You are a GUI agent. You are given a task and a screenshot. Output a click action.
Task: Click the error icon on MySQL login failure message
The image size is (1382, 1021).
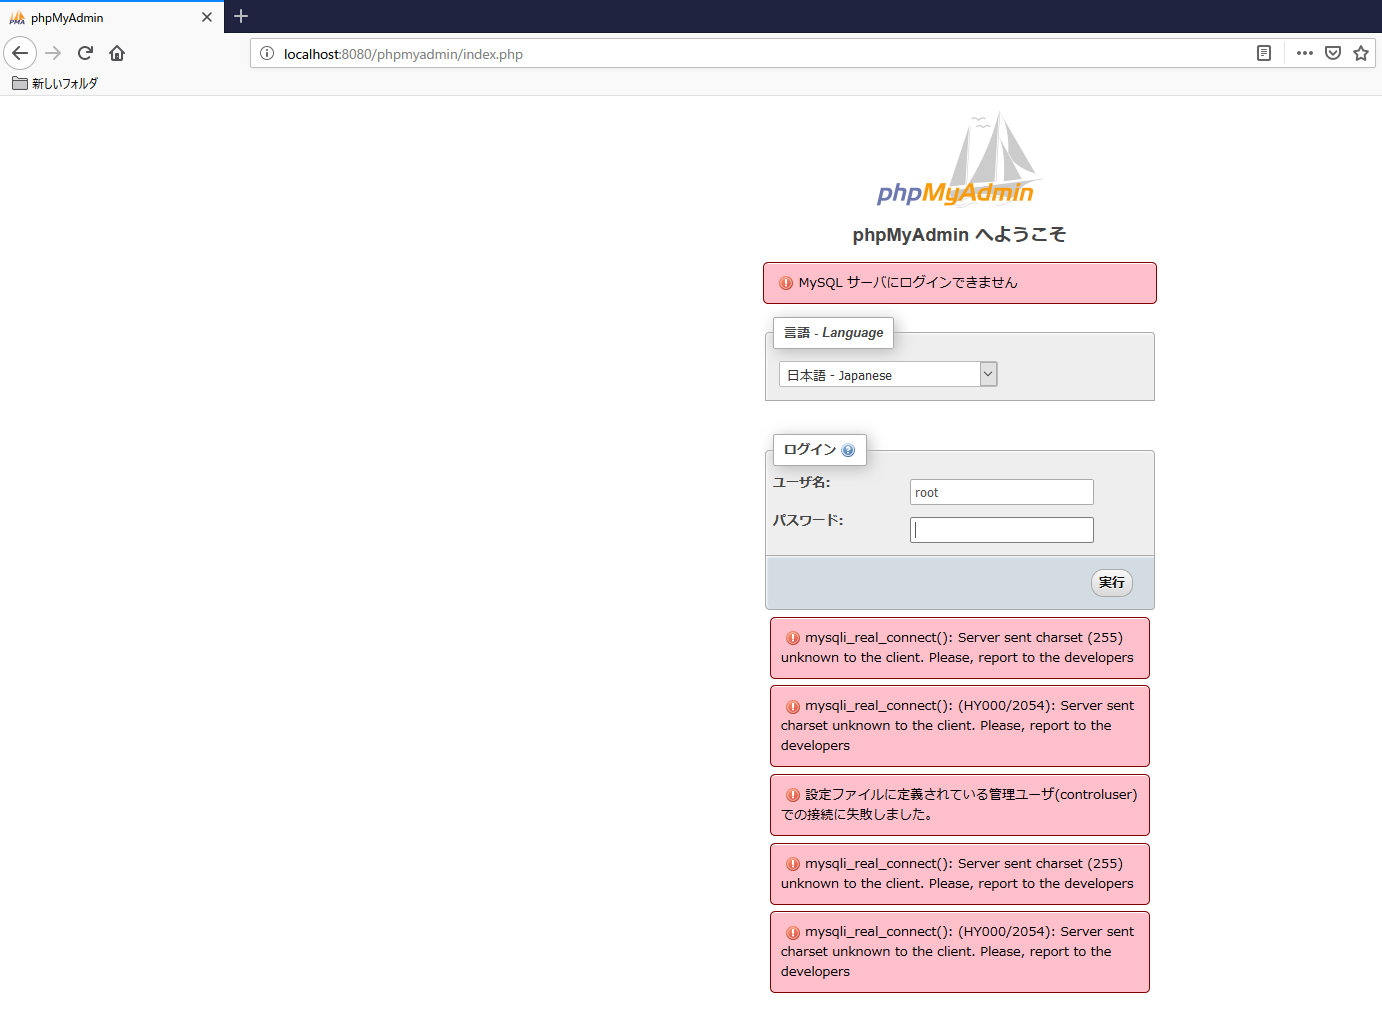pos(784,282)
